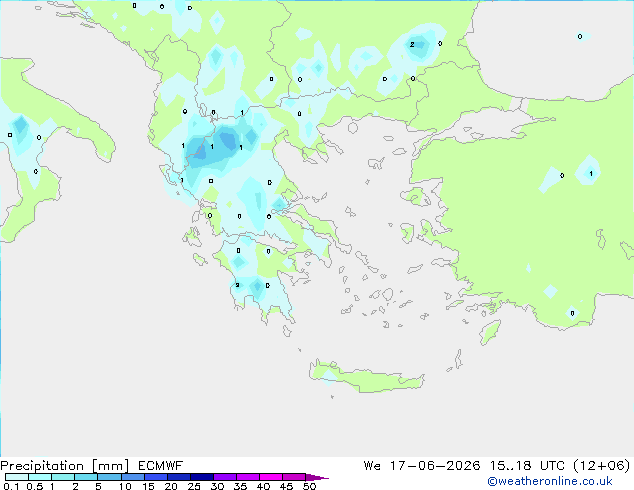Click the legend label '0.1'

point(11,486)
